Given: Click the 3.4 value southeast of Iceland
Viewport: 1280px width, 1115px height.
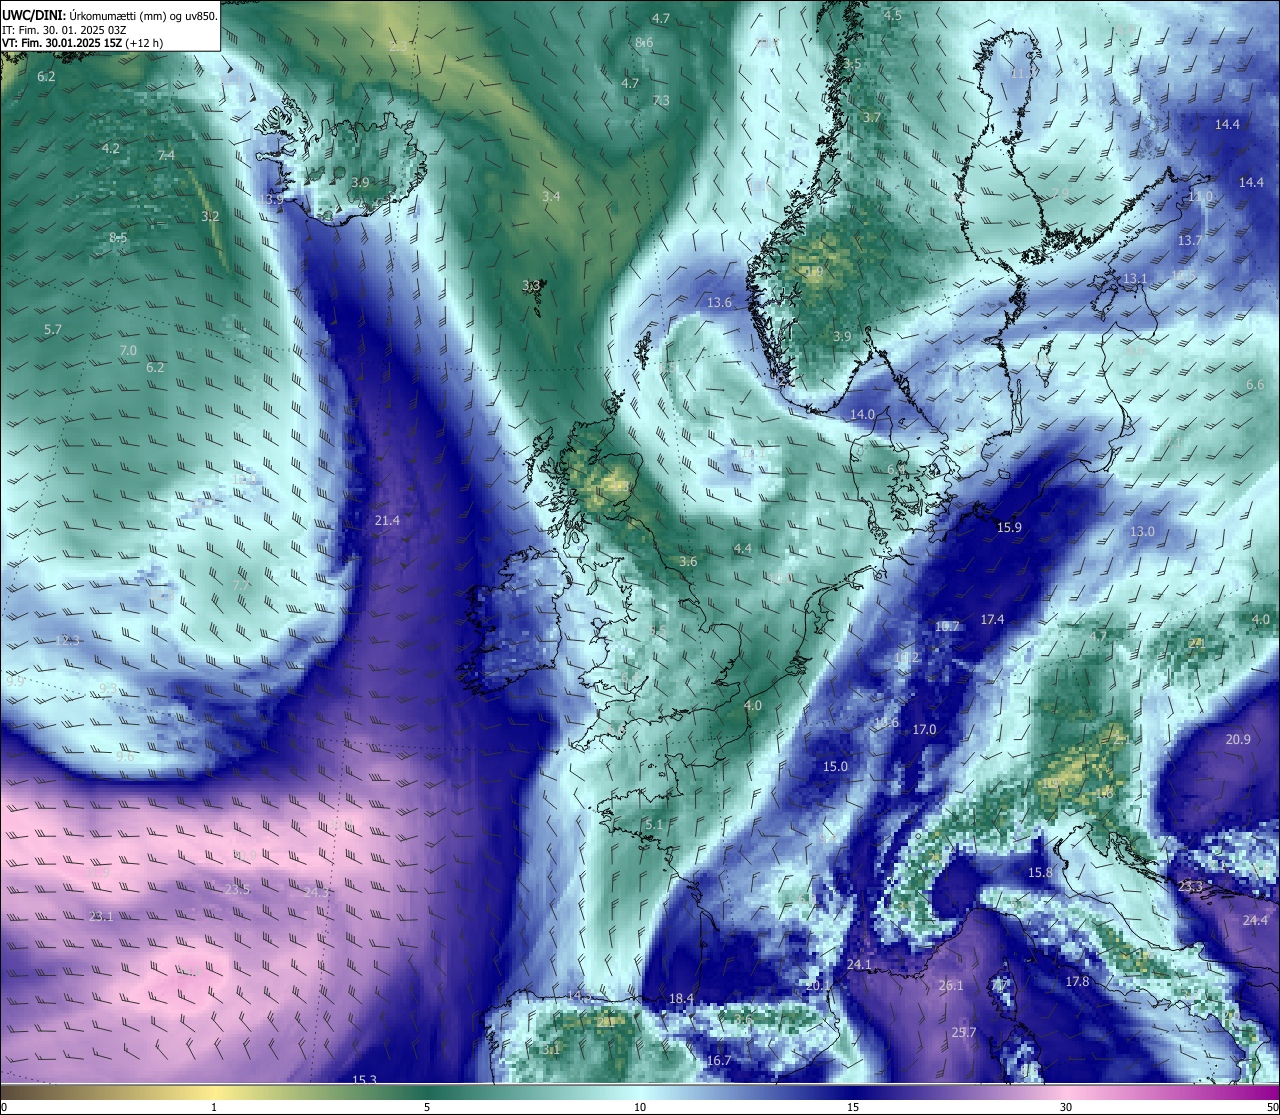Looking at the screenshot, I should pyautogui.click(x=551, y=197).
